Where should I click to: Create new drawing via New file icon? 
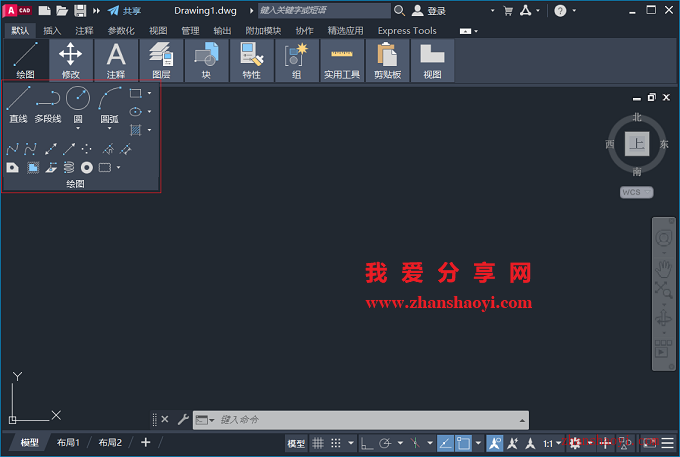44,11
